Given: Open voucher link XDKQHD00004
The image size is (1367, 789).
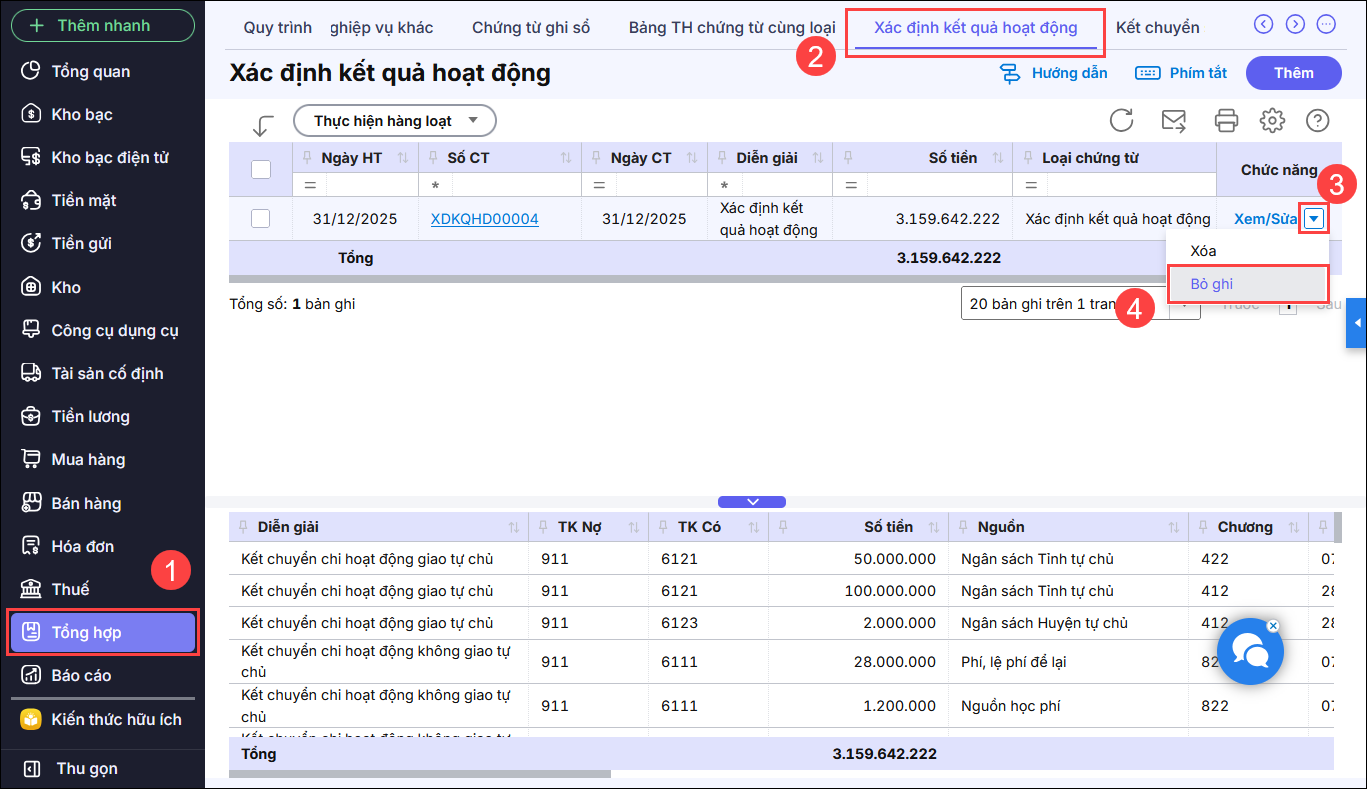Looking at the screenshot, I should tap(484, 219).
